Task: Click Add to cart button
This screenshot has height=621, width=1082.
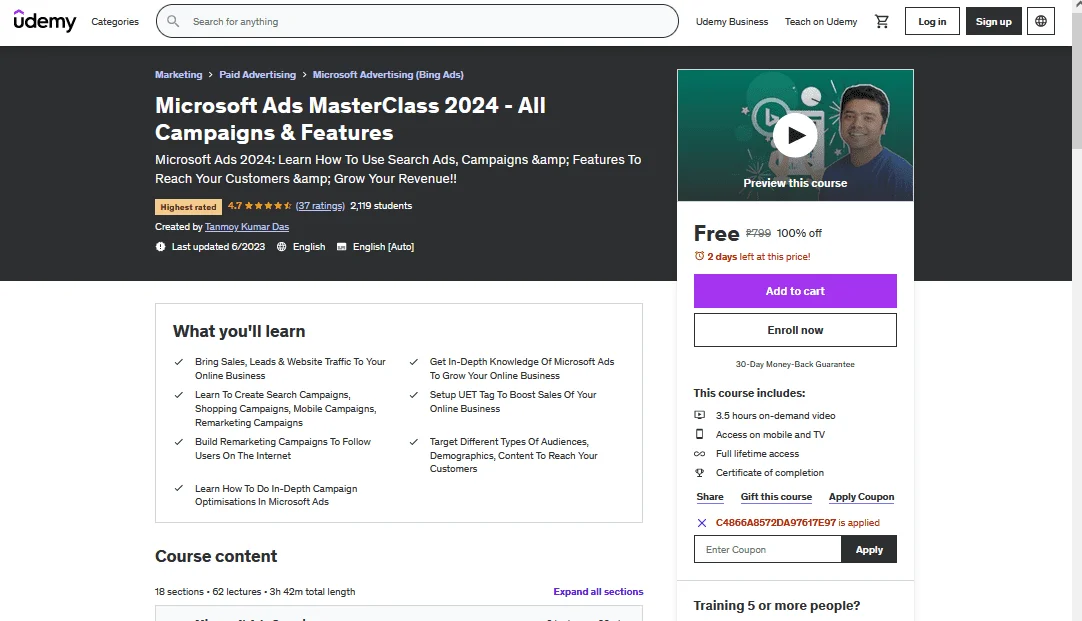Action: pos(795,291)
